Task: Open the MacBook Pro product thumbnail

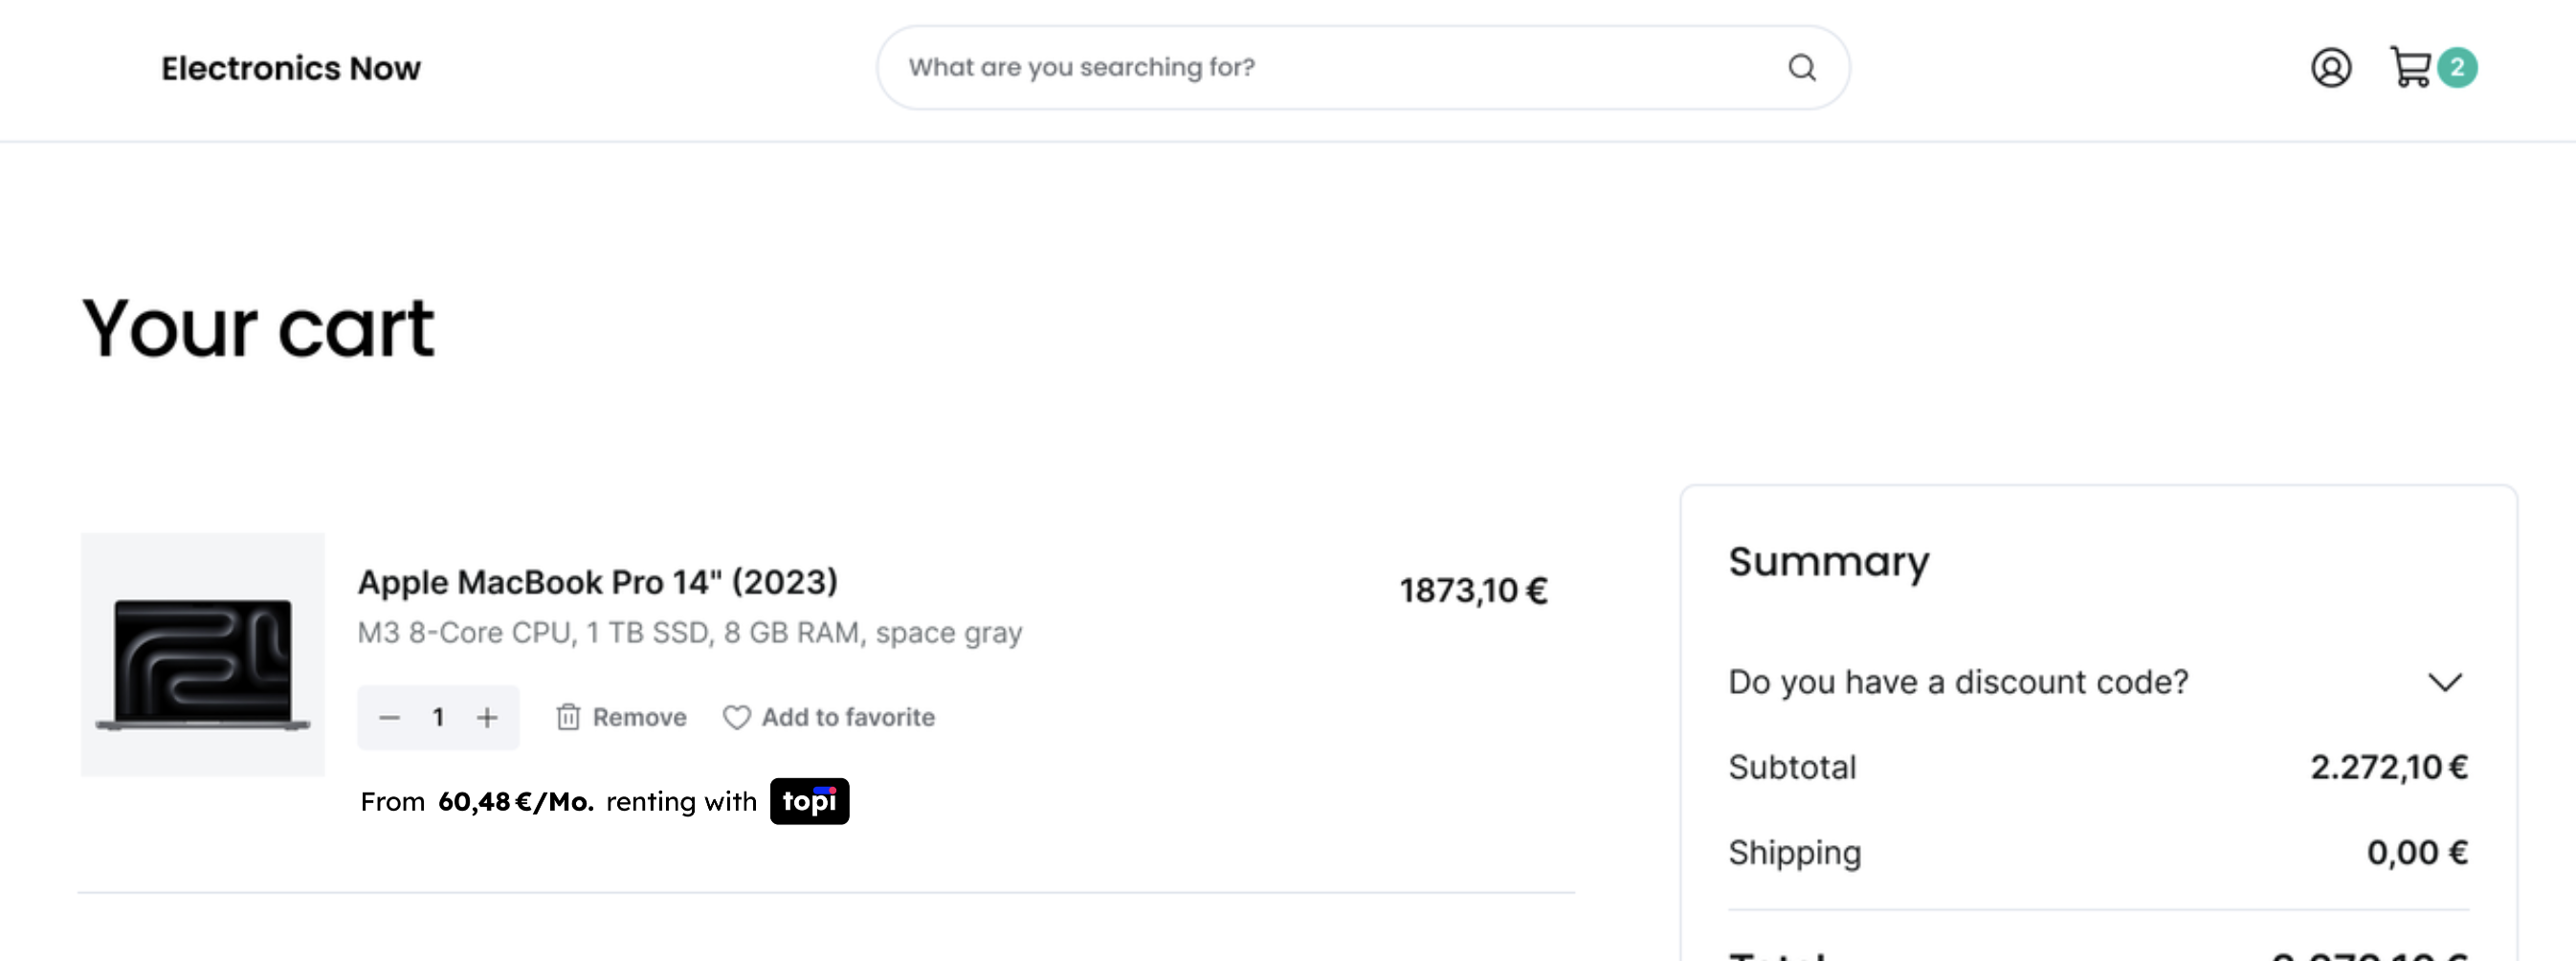Action: pos(203,655)
